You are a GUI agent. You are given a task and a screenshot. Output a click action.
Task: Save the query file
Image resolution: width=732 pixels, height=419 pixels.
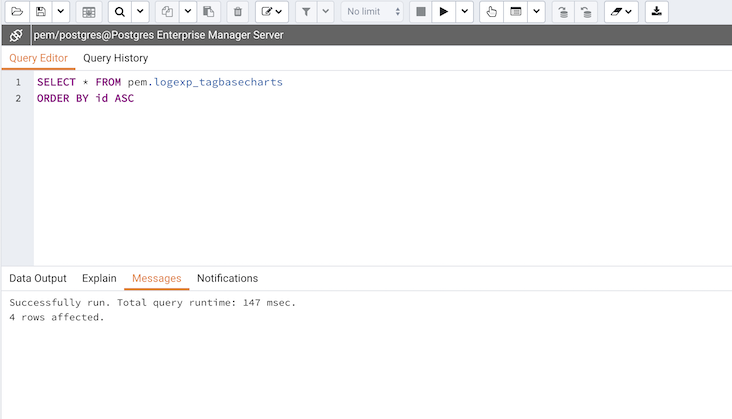(x=41, y=12)
